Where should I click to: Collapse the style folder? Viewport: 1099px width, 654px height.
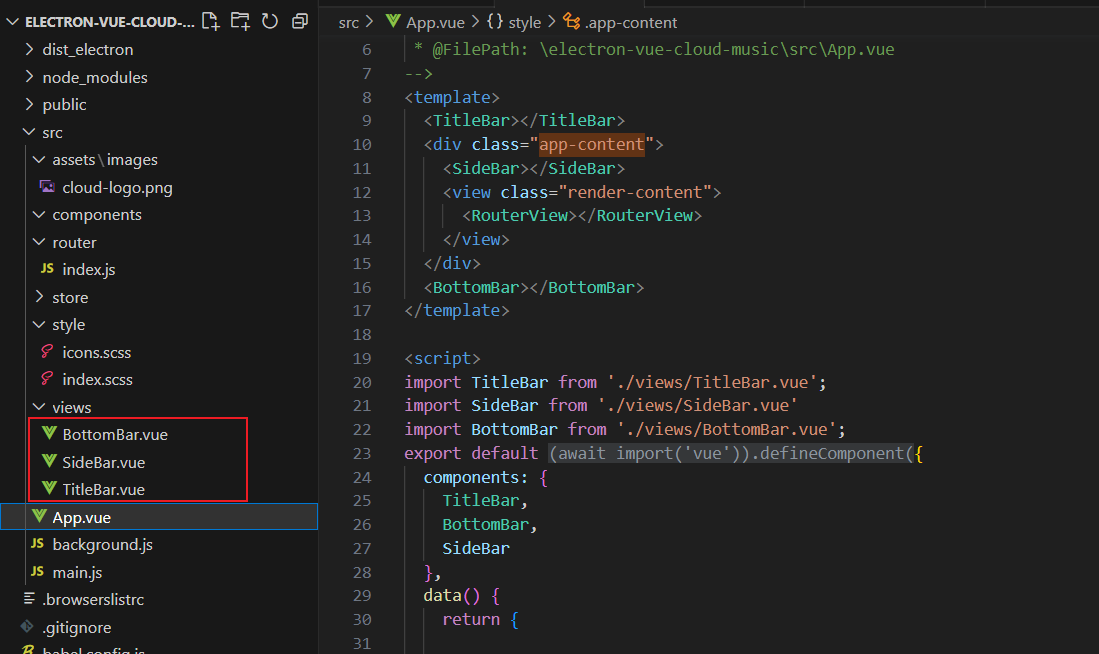click(39, 324)
